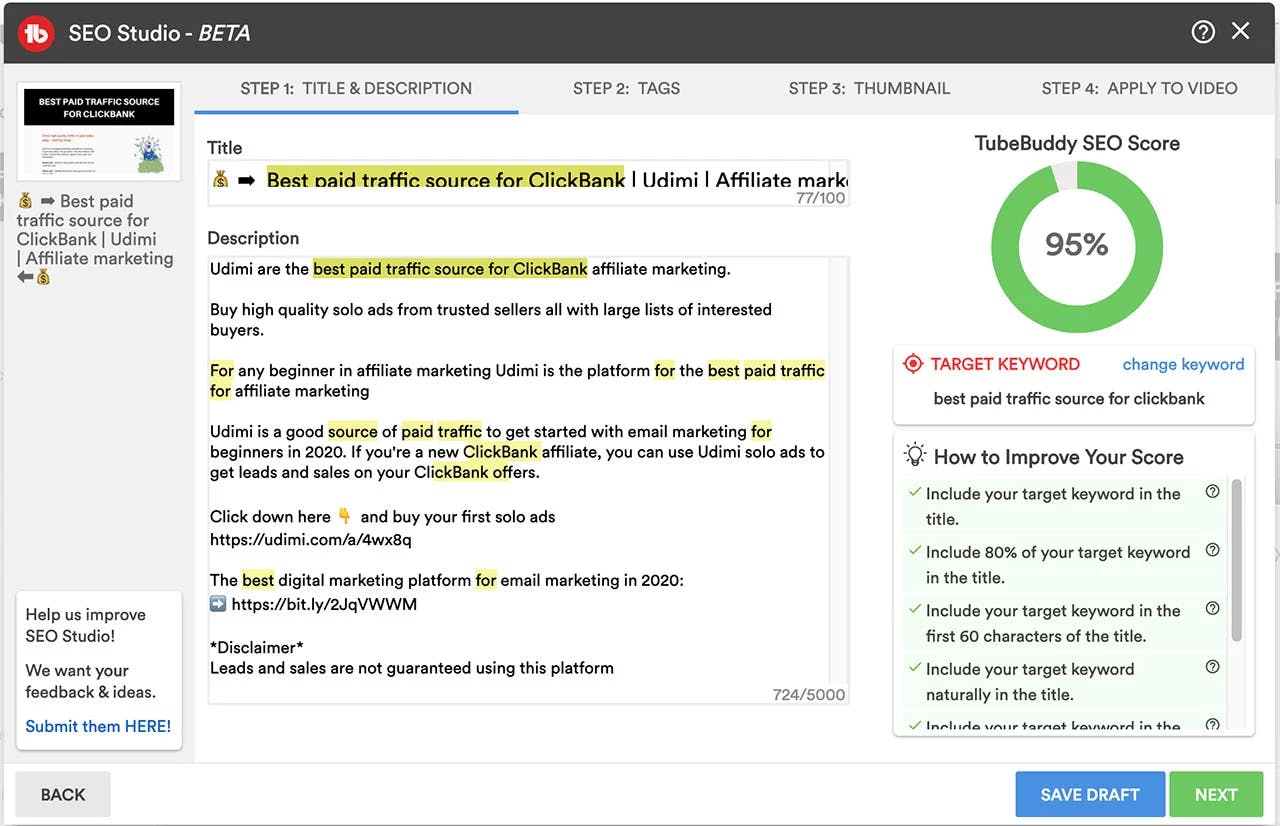Open help icon for 'Include your target keyword in the title'
The height and width of the screenshot is (826, 1280).
tap(1213, 492)
